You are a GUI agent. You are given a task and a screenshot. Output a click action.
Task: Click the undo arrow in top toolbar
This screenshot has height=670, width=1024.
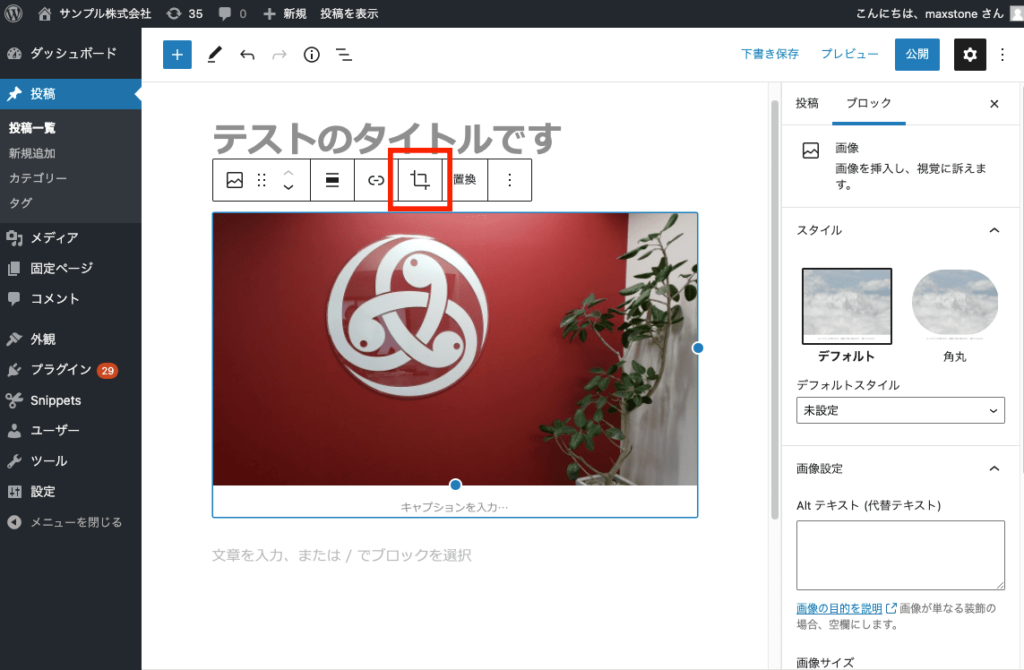[x=247, y=55]
